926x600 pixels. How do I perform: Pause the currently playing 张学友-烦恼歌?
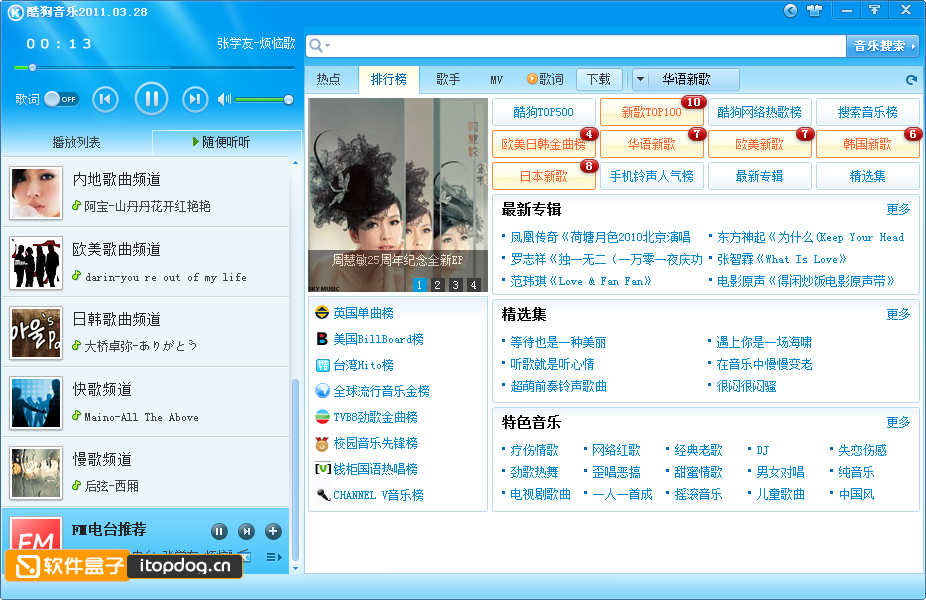coord(151,98)
